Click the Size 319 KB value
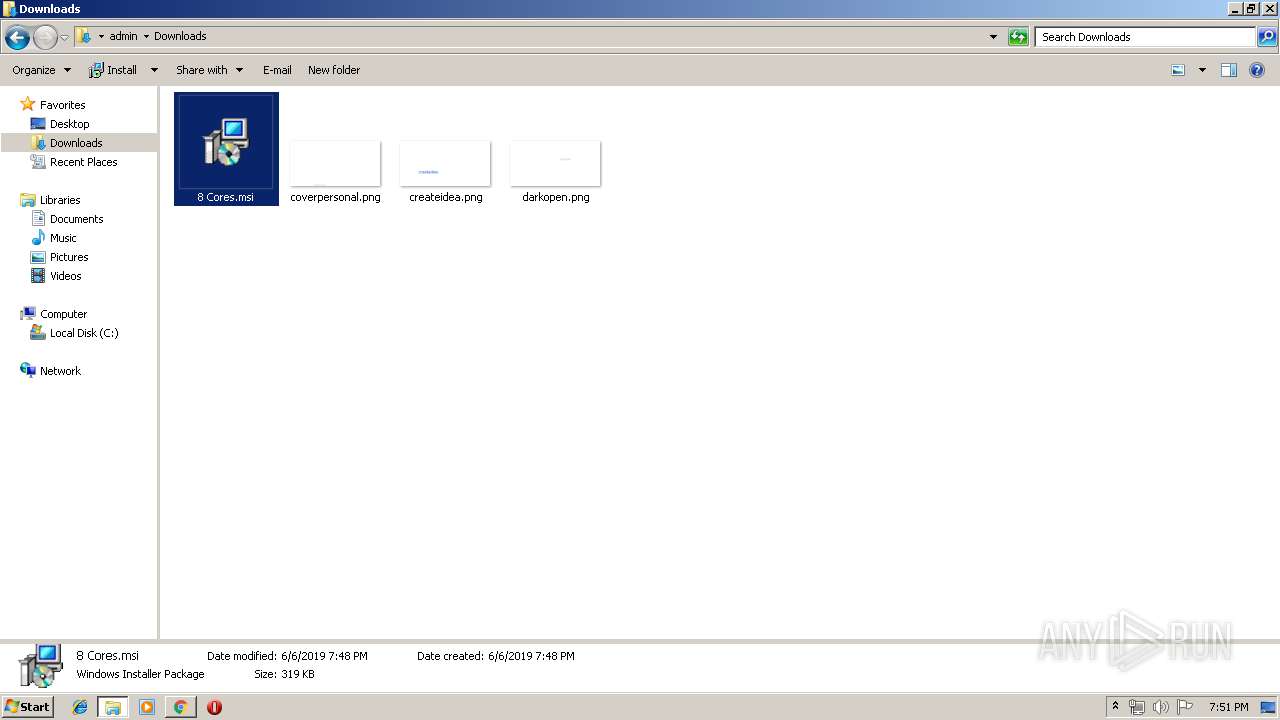This screenshot has height=720, width=1280. [x=298, y=674]
